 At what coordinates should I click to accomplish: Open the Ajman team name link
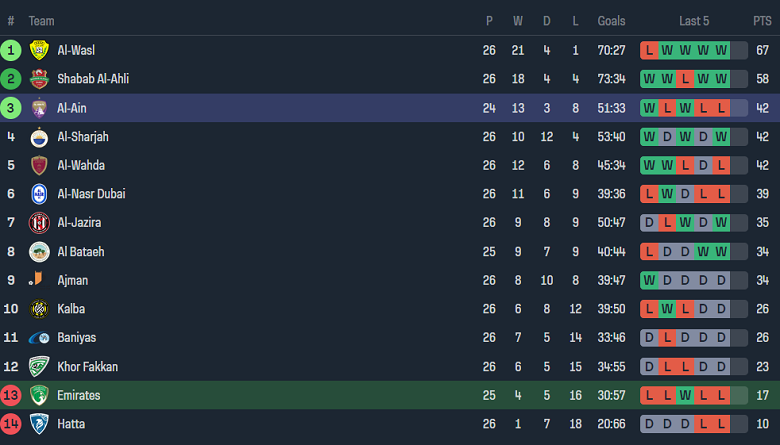tap(73, 280)
